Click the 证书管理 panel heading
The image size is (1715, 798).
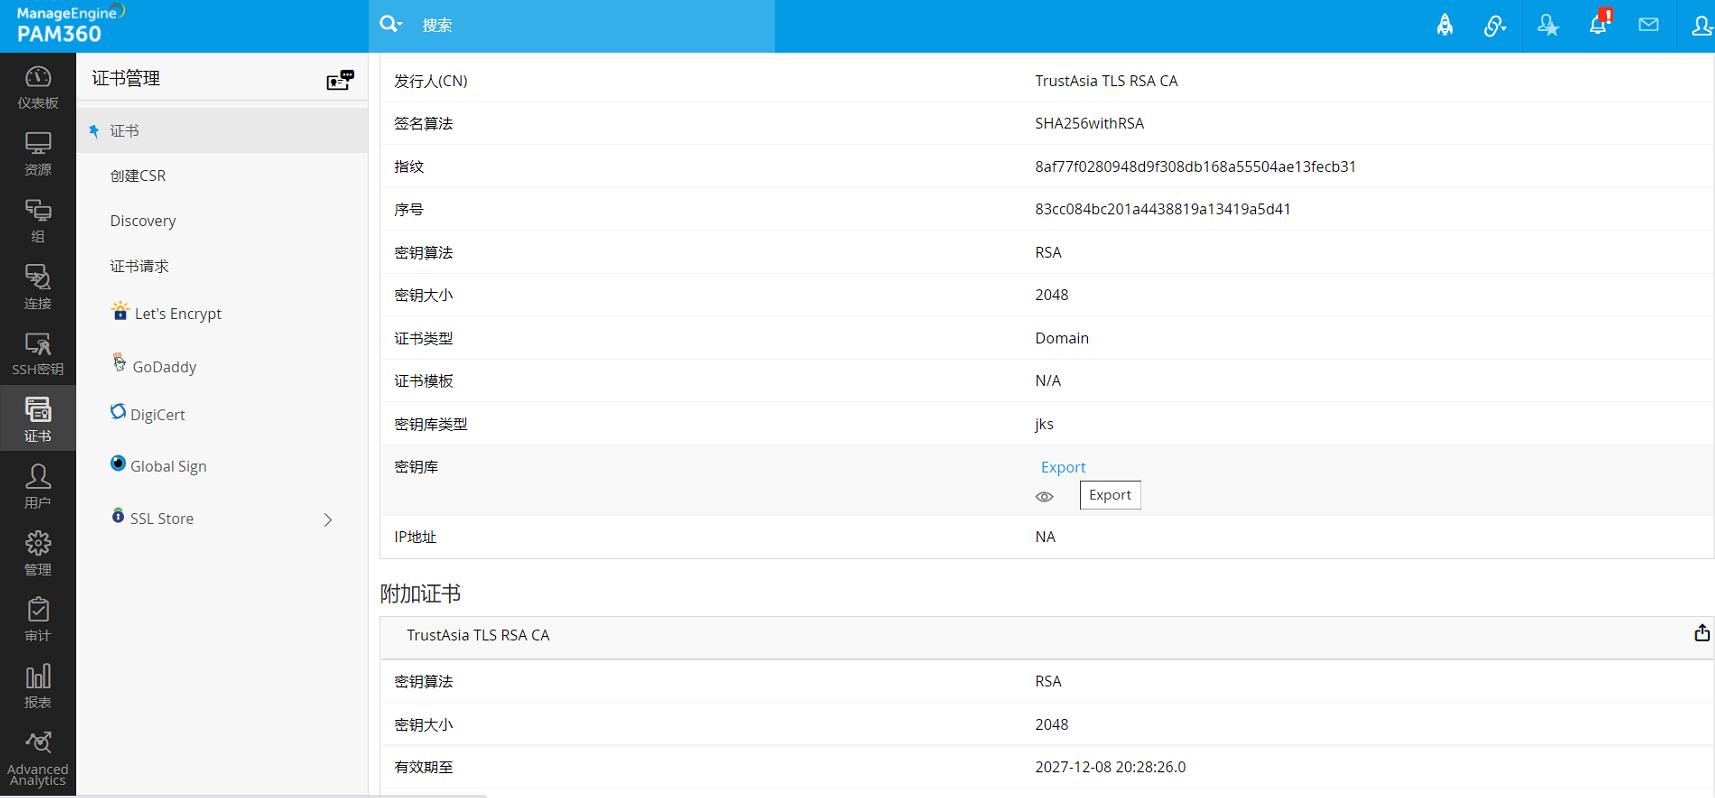coord(126,78)
